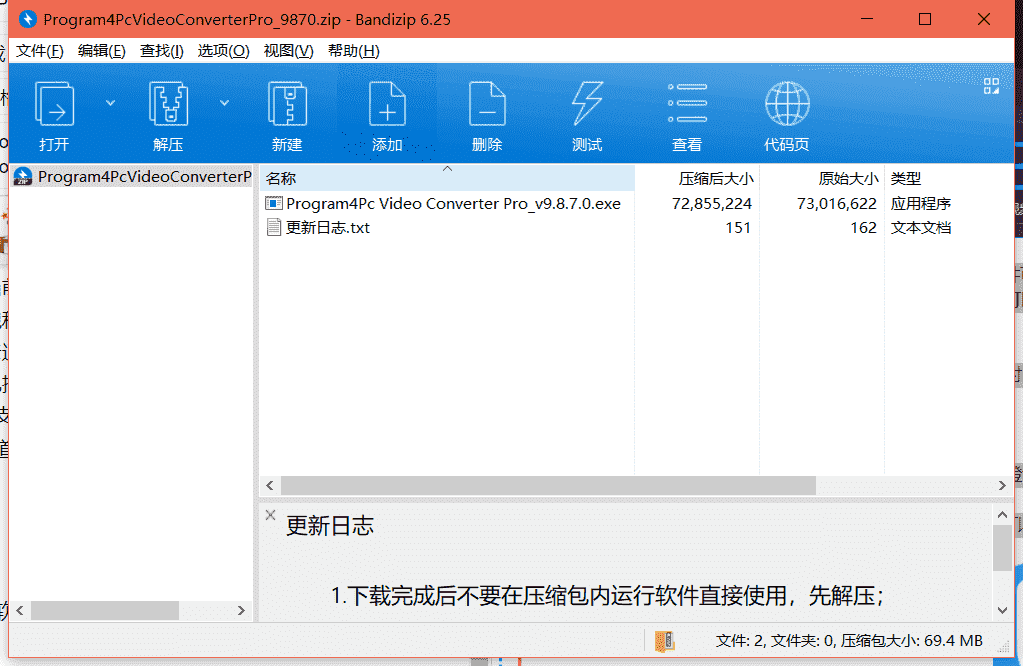Viewport: 1023px width, 666px height.
Task: Click original size value 162
Action: 863,228
